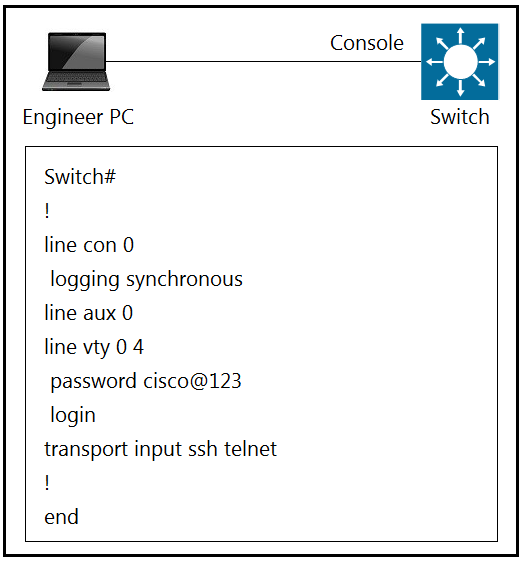Click the console cable line
This screenshot has height=561, width=522.
263,62
